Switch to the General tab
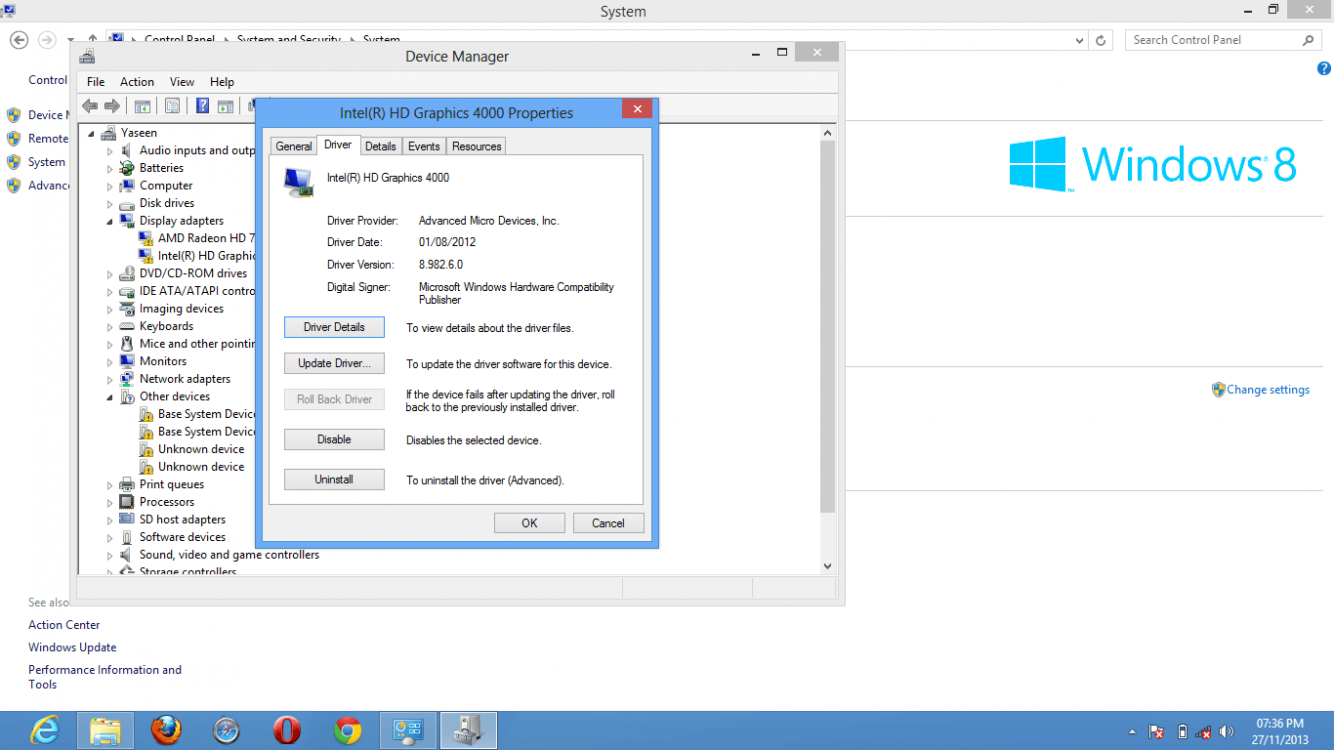 294,146
